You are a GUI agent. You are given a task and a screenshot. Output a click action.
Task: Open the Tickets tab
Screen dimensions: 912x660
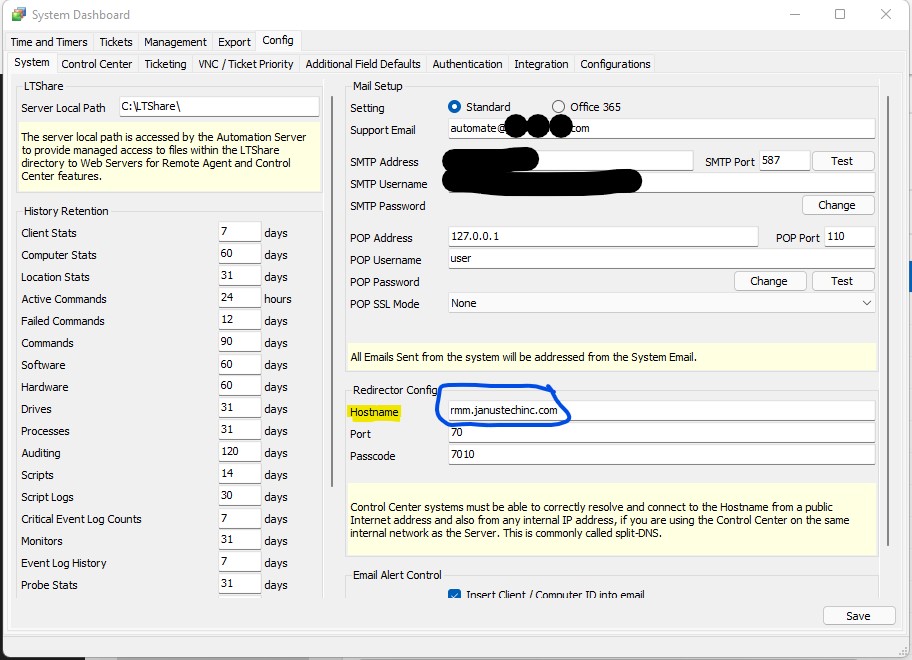116,42
